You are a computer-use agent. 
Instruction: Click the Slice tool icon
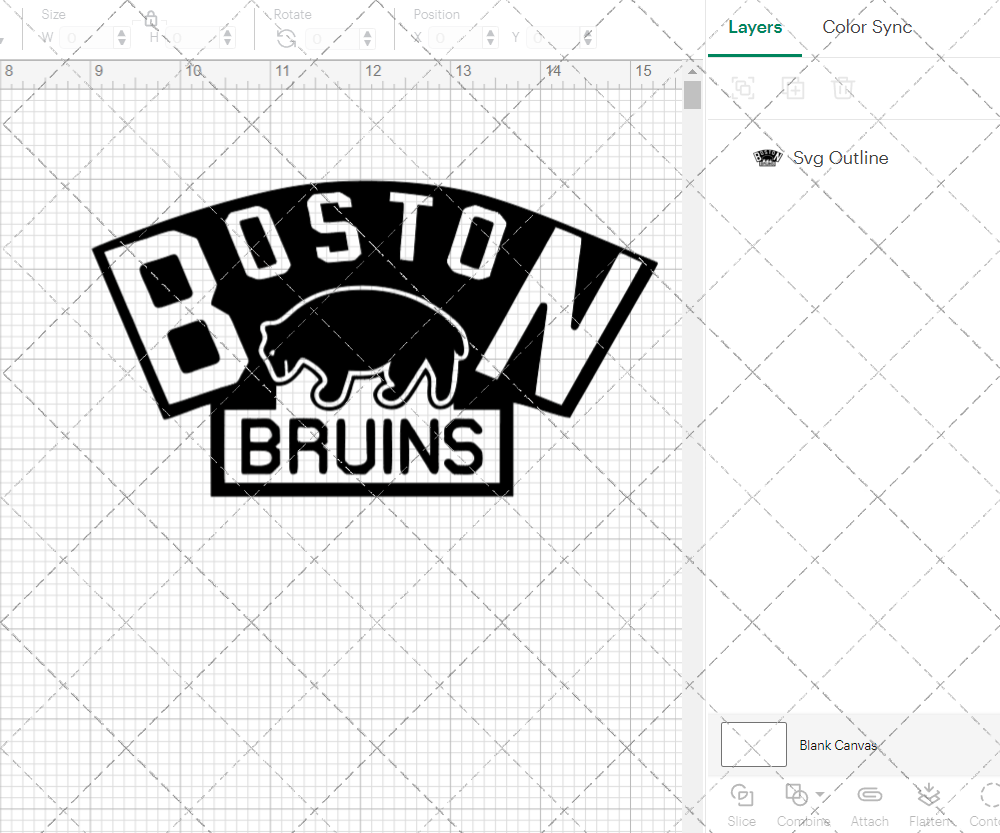(741, 795)
